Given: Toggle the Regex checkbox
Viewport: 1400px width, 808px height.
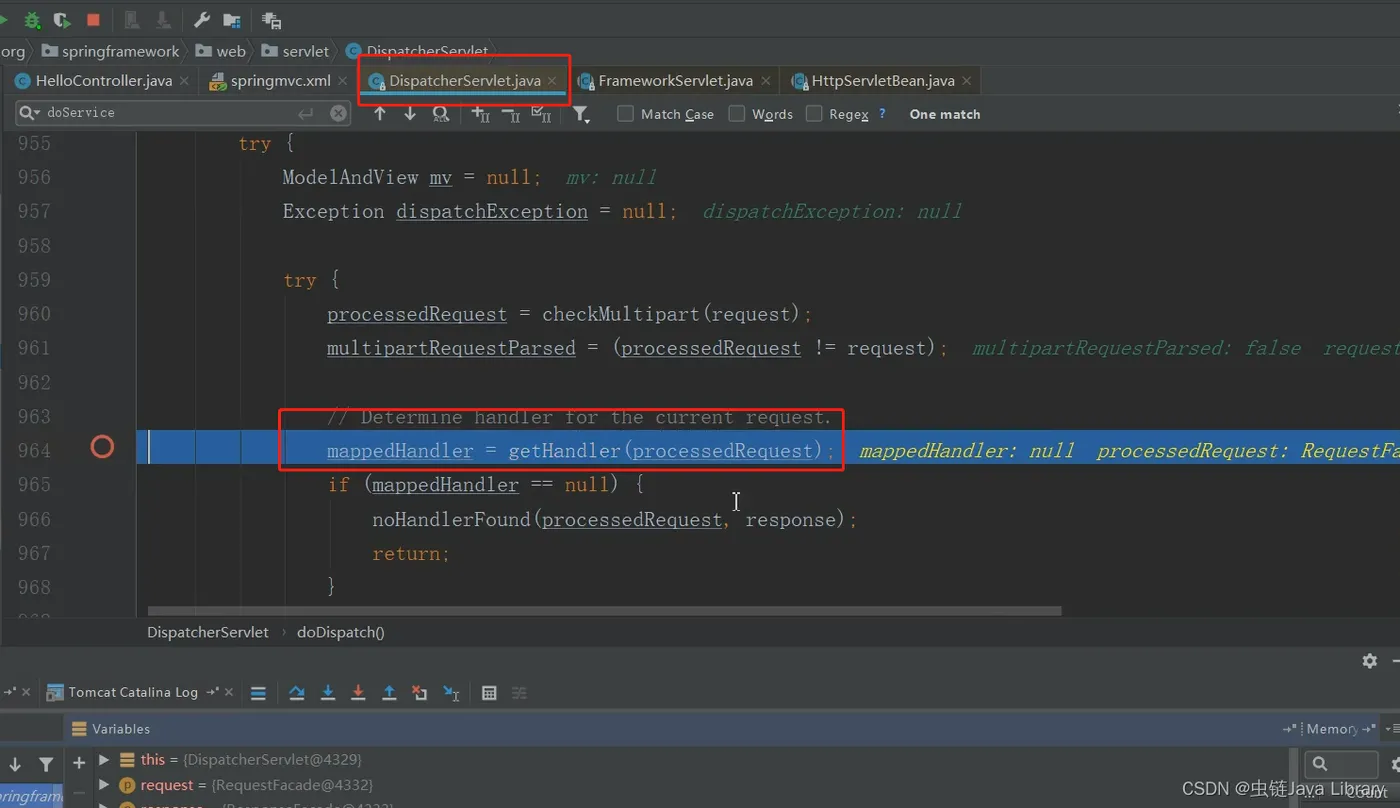Looking at the screenshot, I should pos(814,114).
